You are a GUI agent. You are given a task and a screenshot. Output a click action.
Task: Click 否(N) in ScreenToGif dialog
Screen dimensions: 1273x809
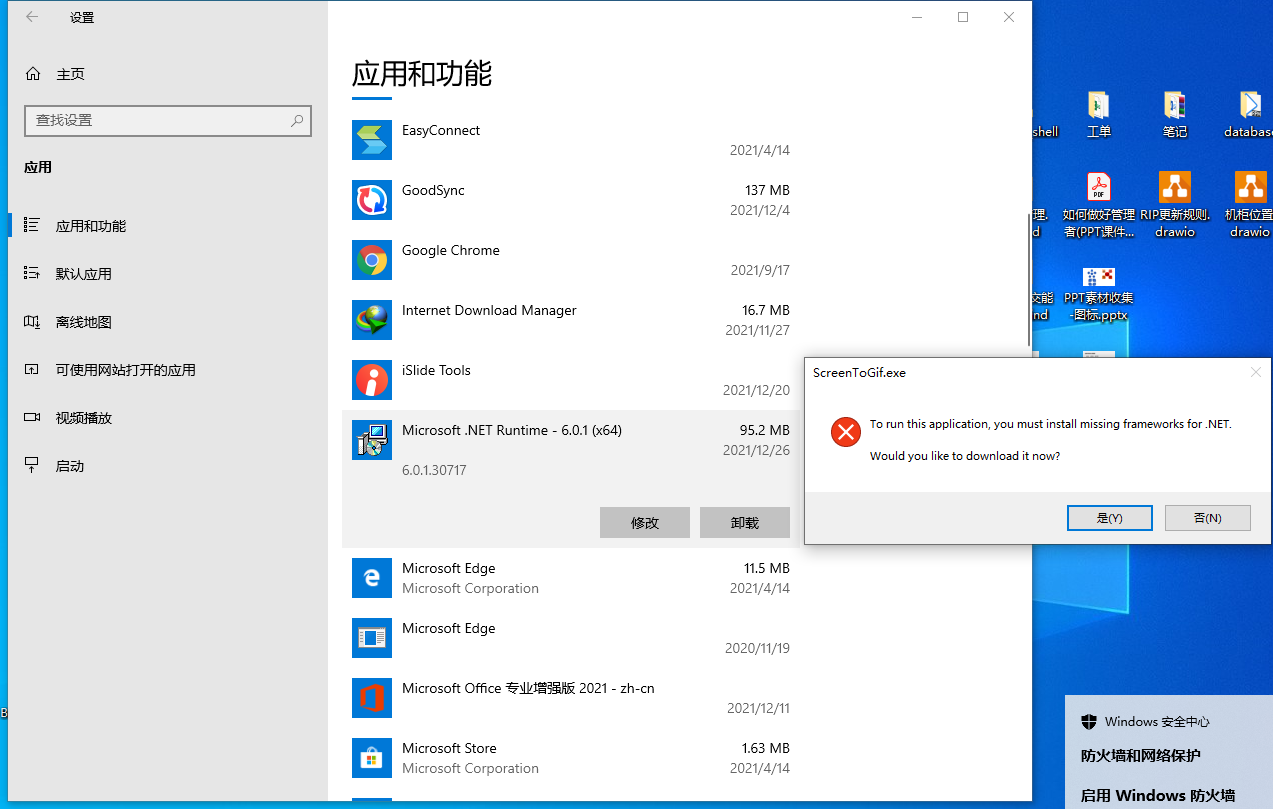tap(1208, 518)
